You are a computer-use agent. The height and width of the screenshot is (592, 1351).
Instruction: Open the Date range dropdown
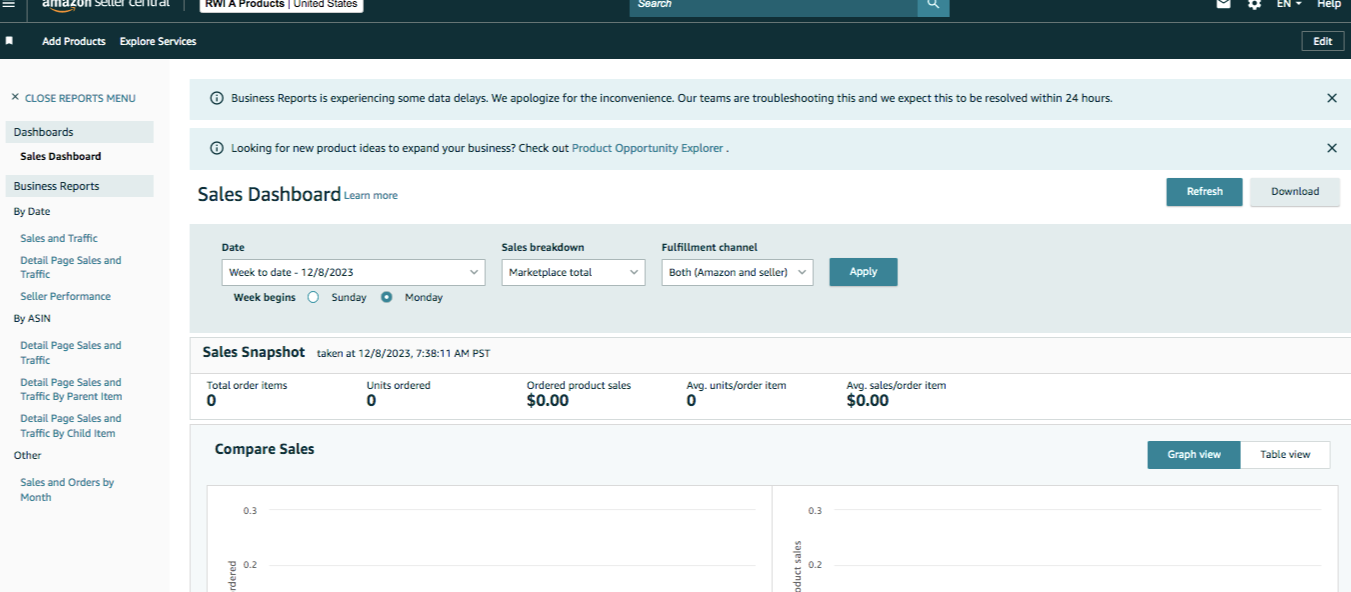(353, 272)
